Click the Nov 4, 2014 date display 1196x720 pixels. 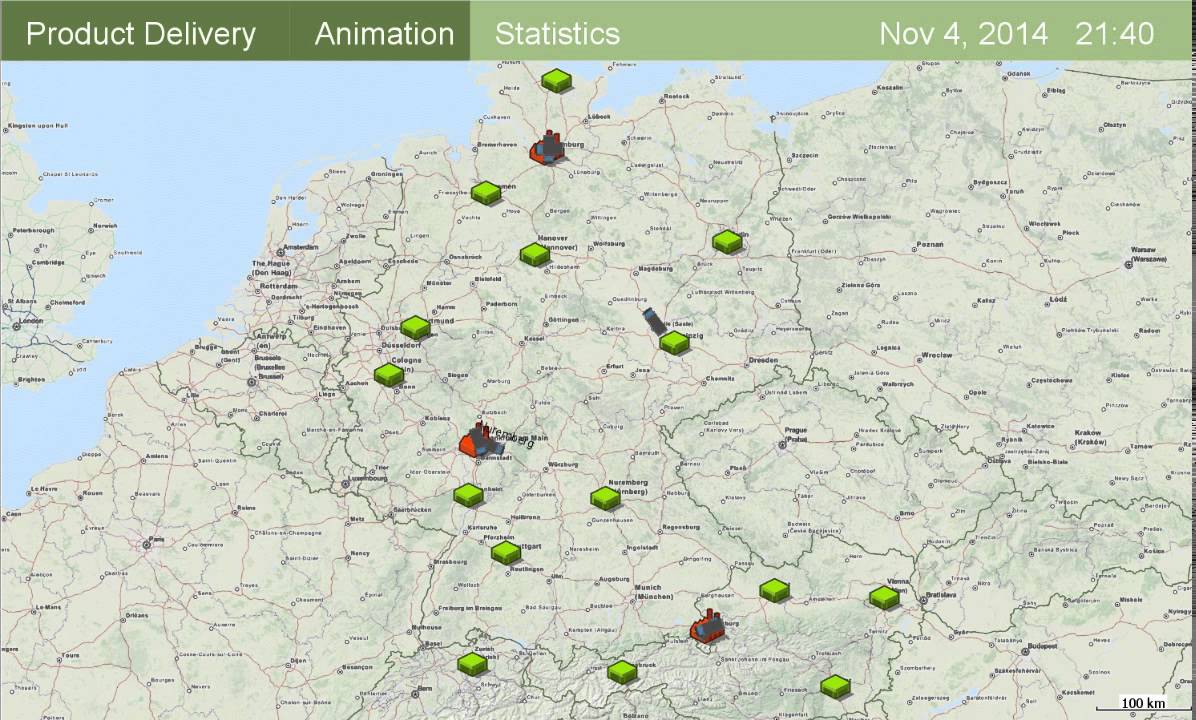pyautogui.click(x=963, y=33)
